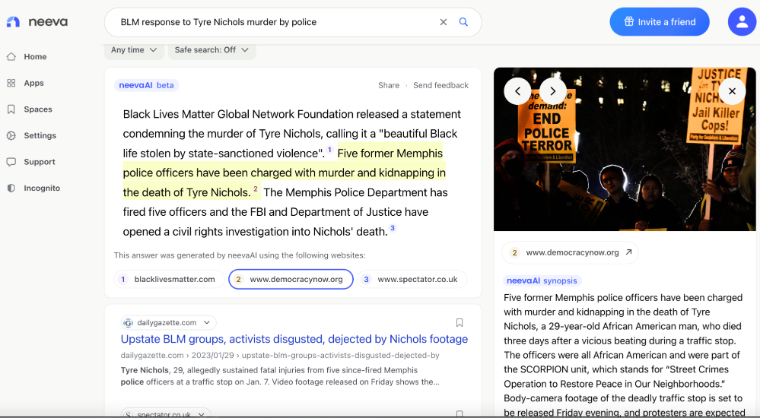Open the user profile avatar
Viewport: 760px width, 418px height.
(x=742, y=21)
